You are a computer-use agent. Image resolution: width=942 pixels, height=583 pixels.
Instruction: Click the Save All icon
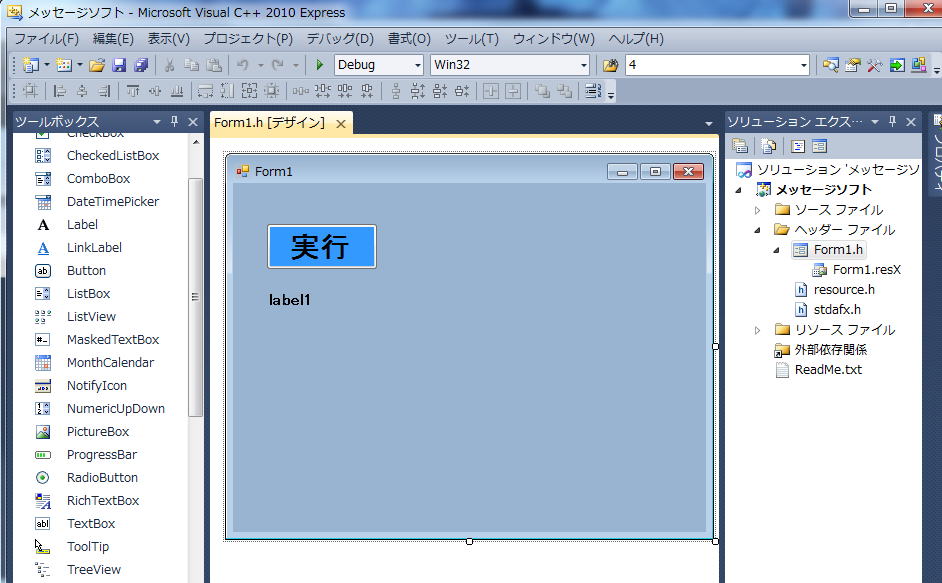(141, 65)
